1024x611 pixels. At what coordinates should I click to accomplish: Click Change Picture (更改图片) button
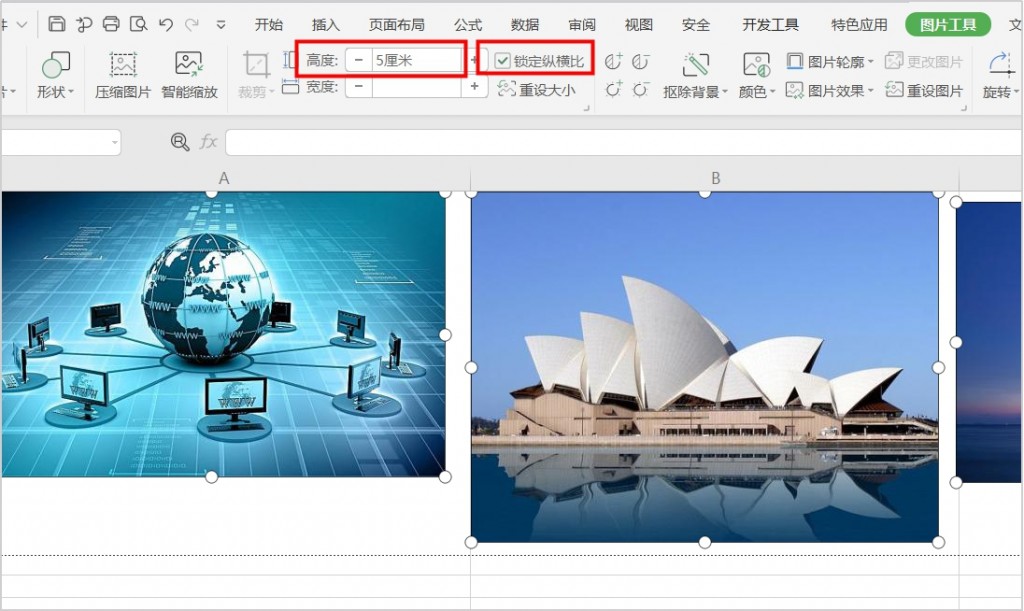pos(924,62)
